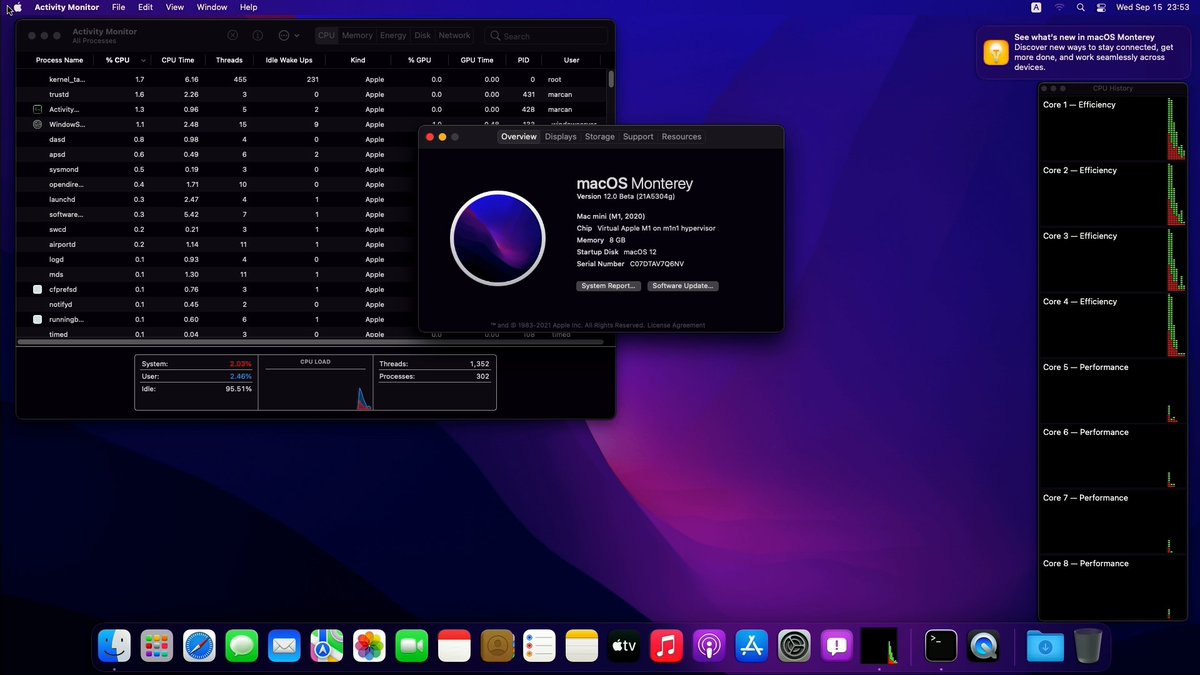Select the trustd process row
Screen dimensions: 1200x675
coord(312,94)
